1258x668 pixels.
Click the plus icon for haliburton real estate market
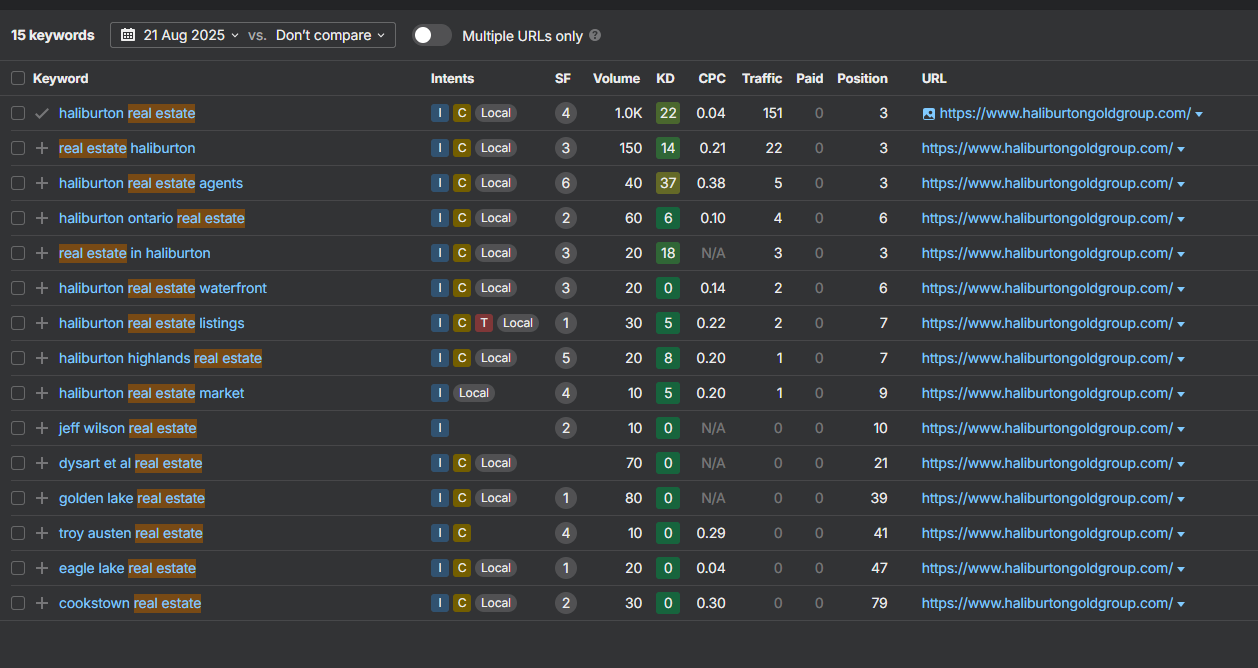point(41,393)
